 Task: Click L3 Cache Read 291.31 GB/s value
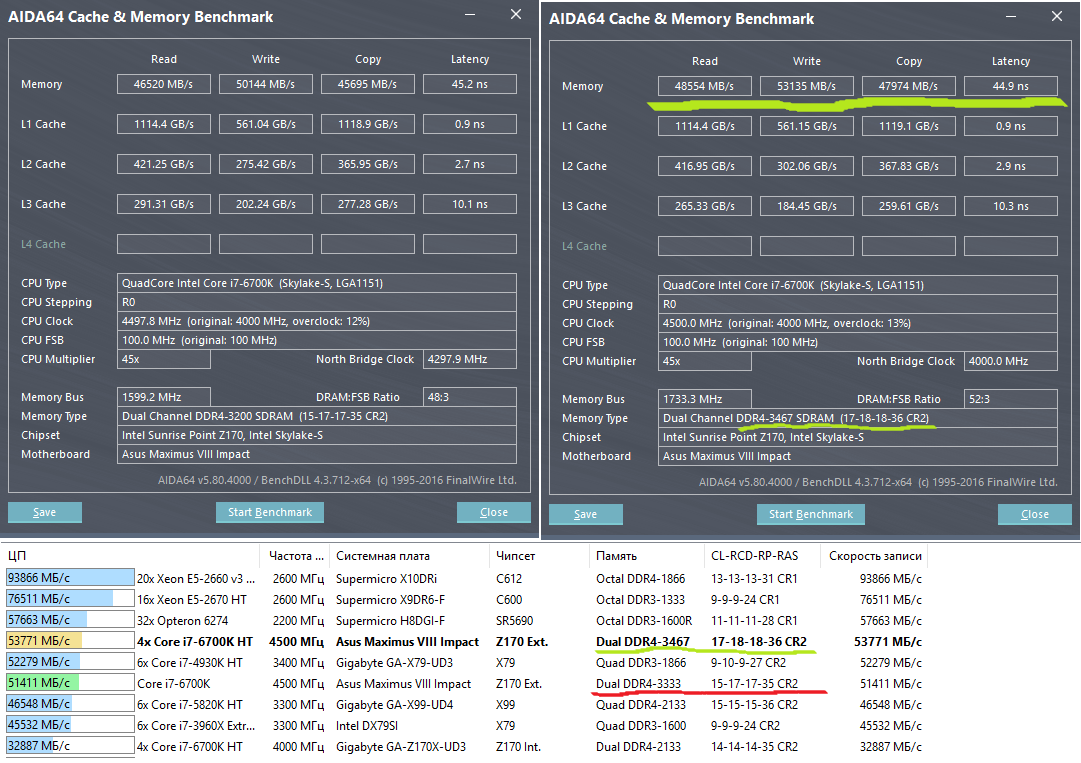point(163,204)
